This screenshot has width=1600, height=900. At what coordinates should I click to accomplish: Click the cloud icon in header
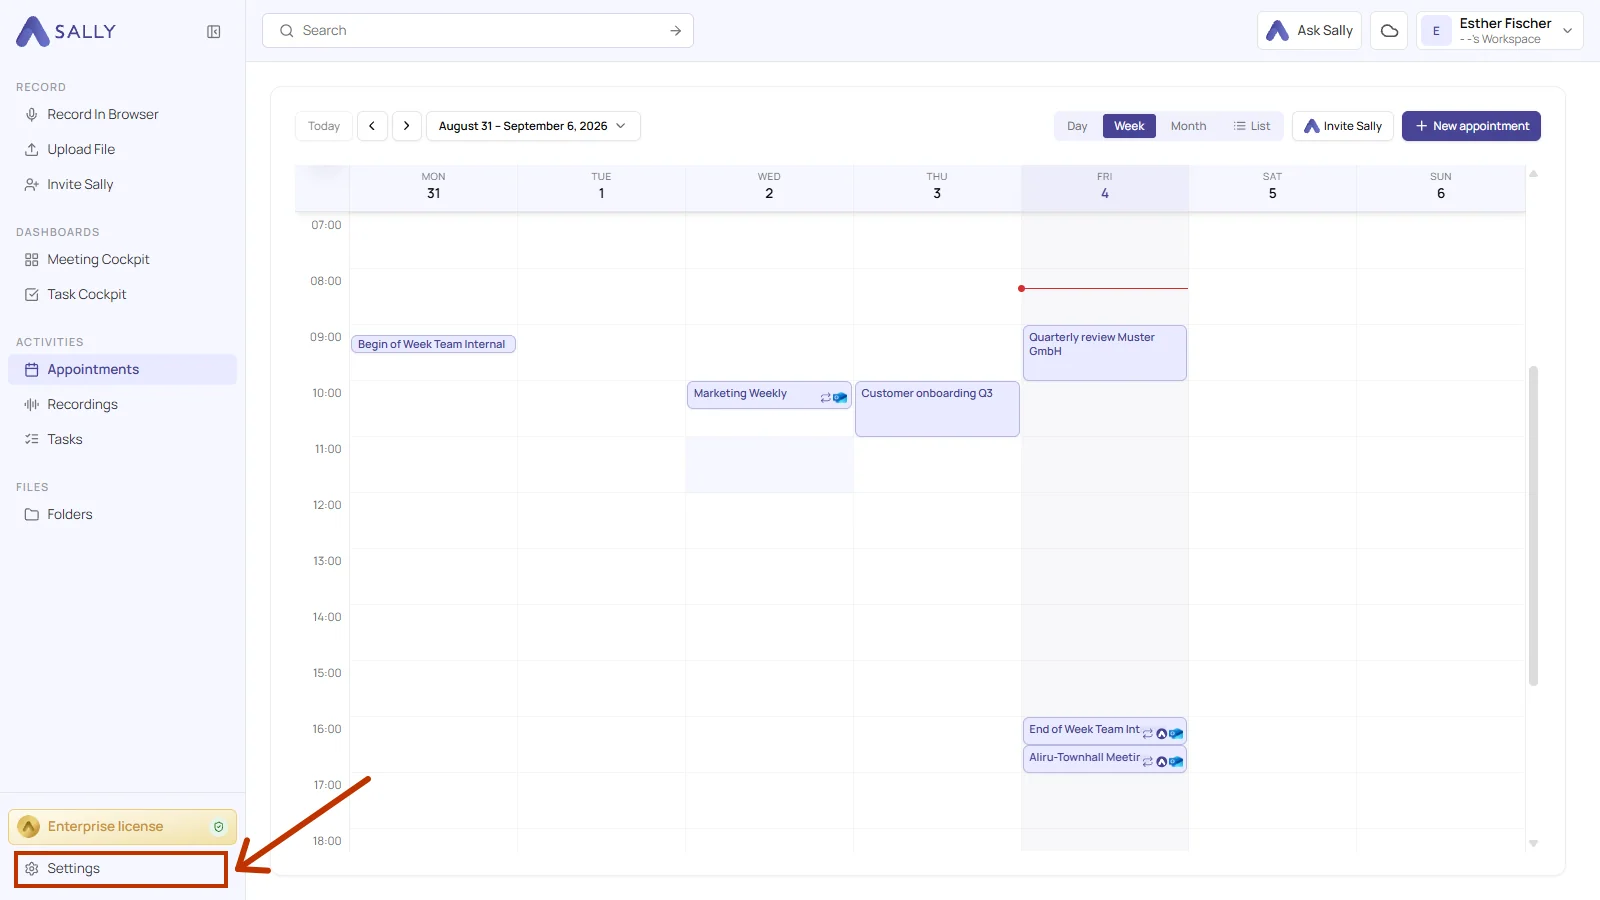[x=1389, y=31]
